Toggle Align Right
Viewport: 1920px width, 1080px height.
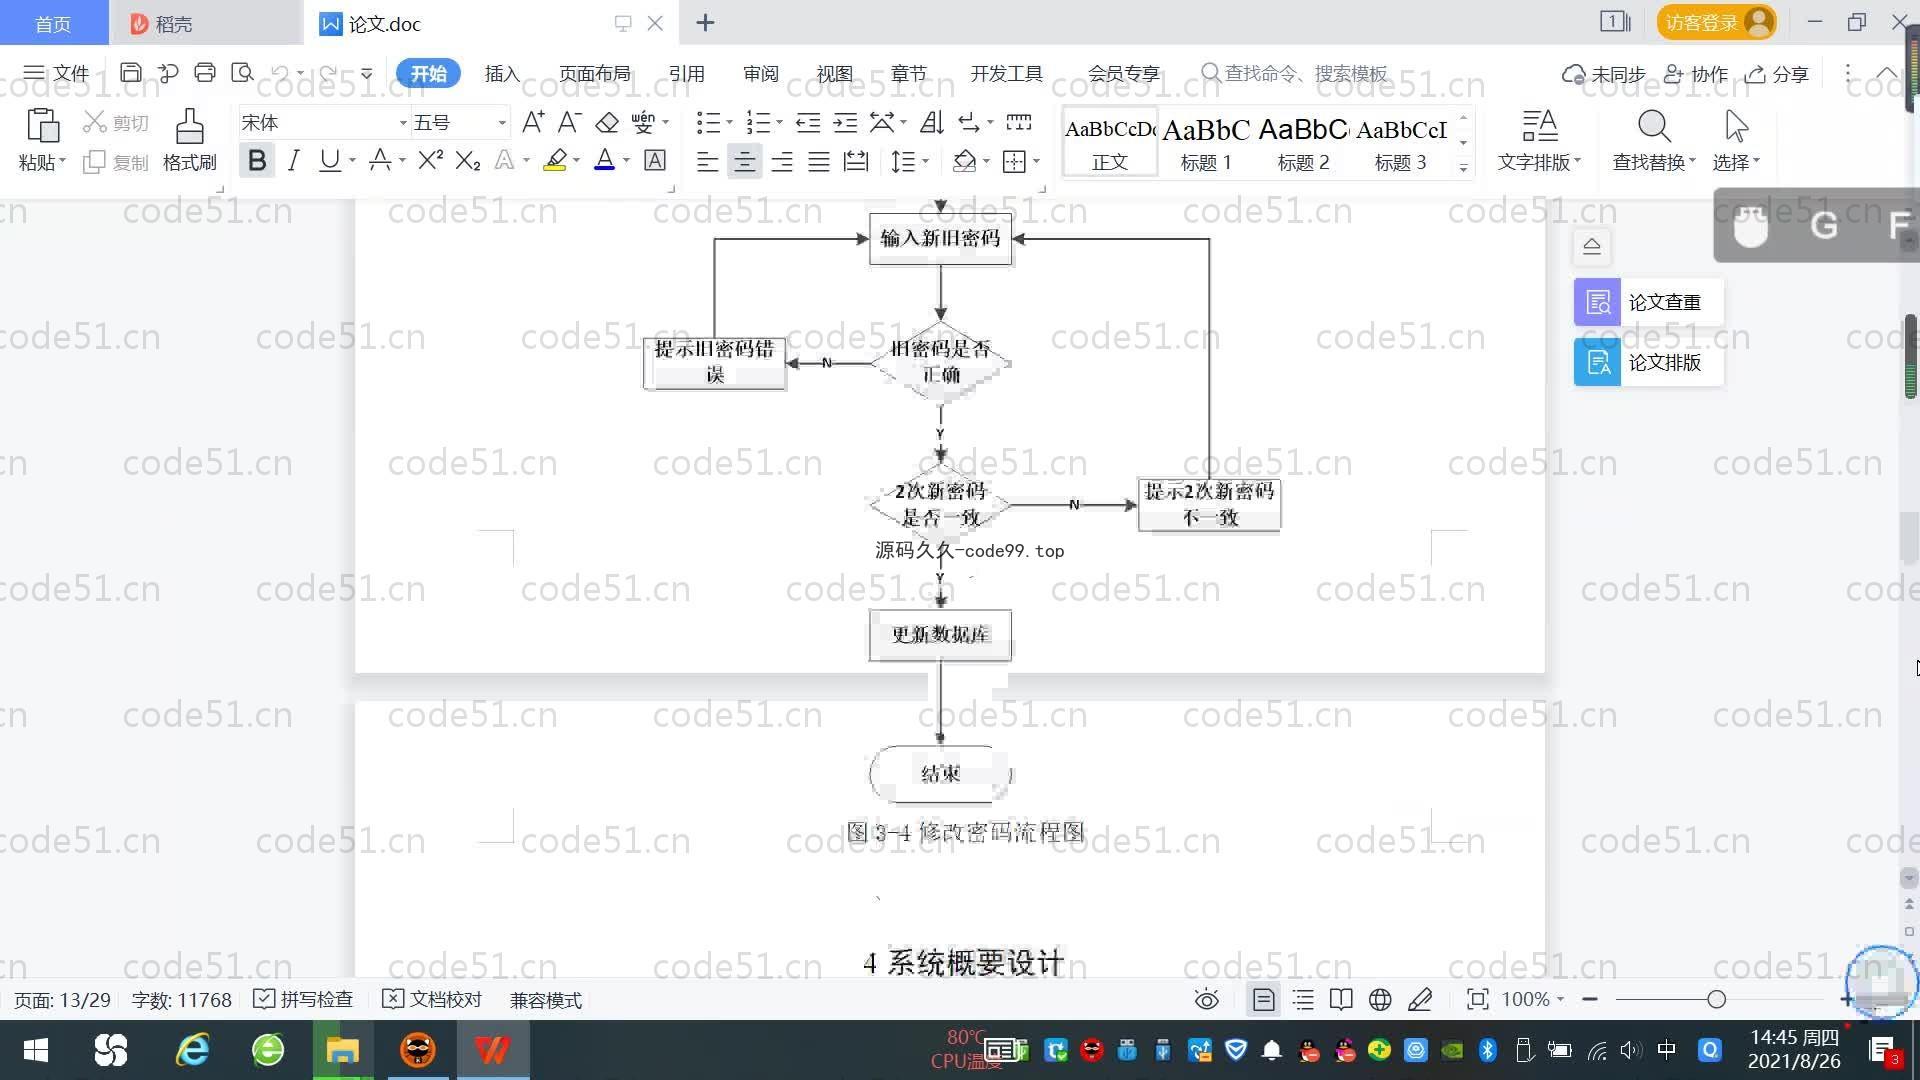coord(782,161)
